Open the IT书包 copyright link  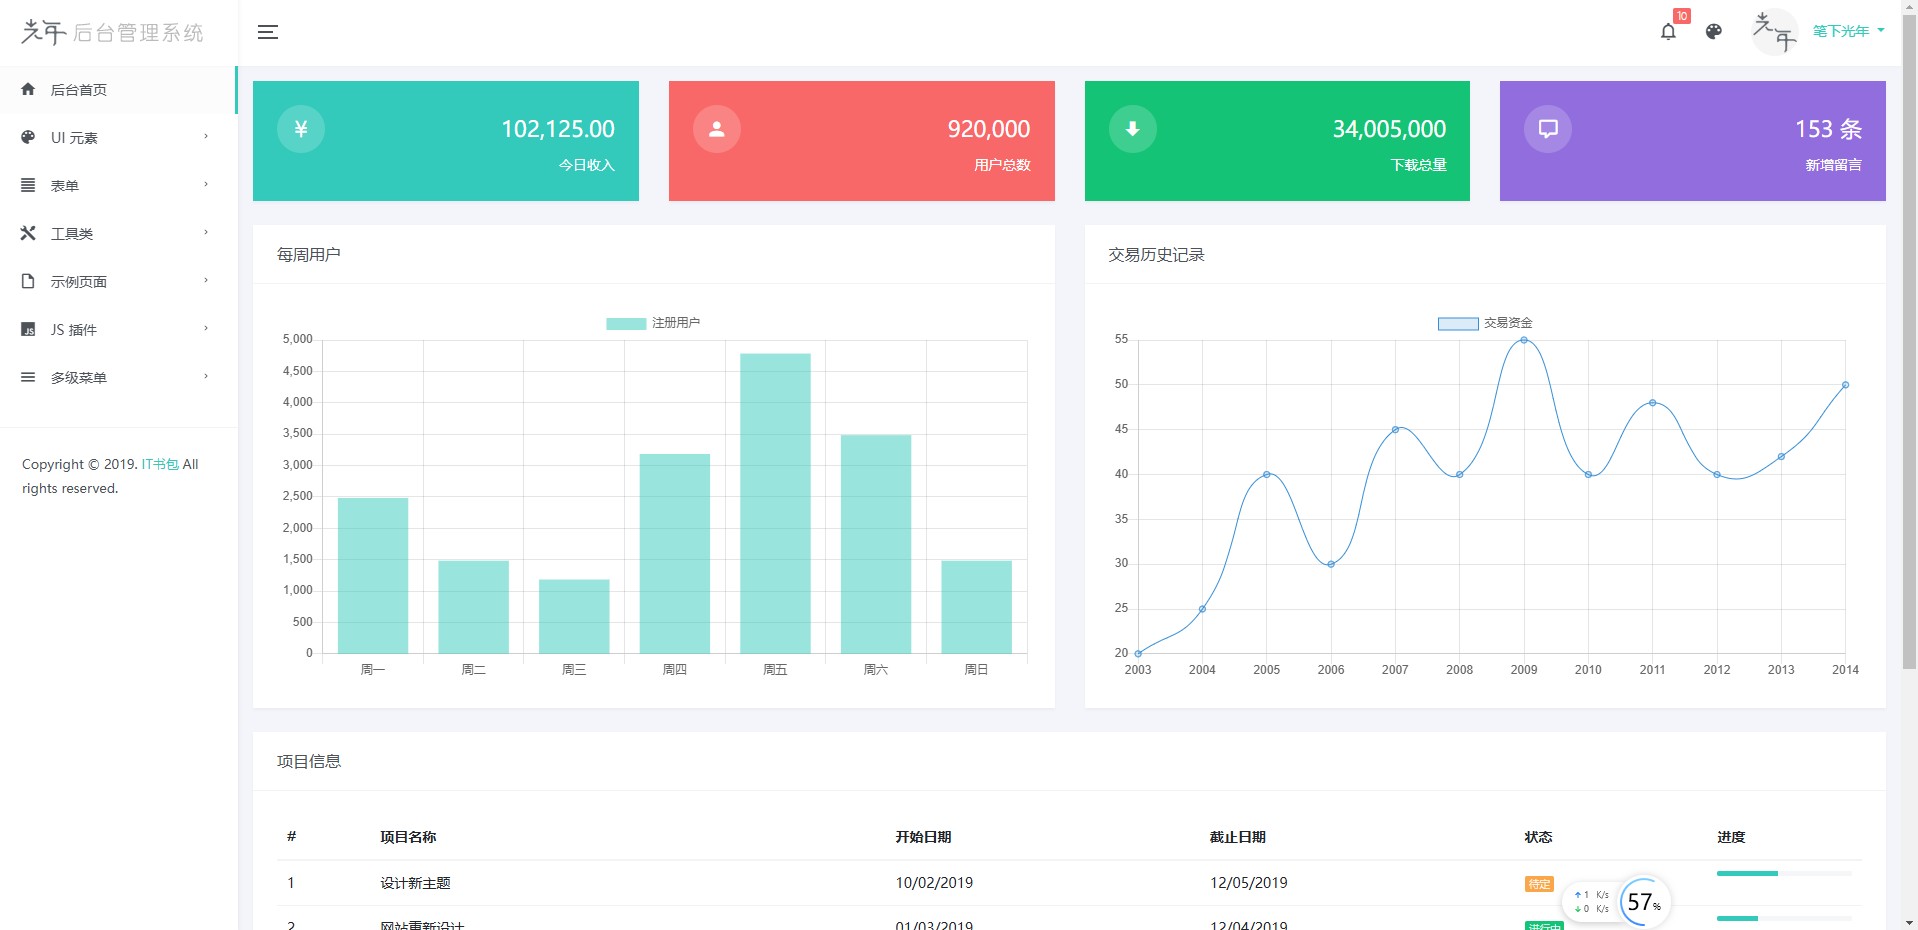[x=160, y=464]
